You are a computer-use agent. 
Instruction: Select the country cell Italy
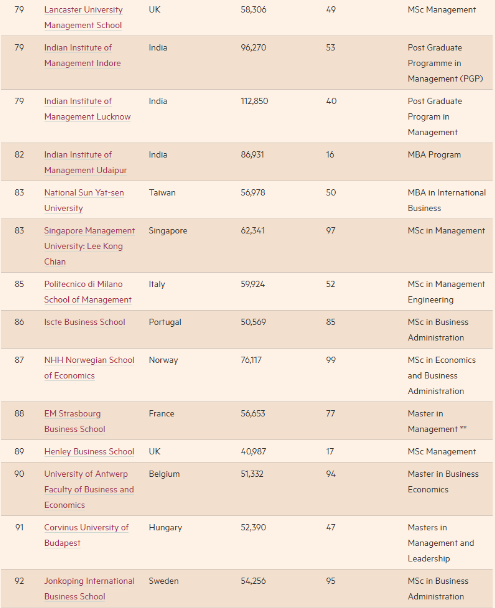[157, 284]
